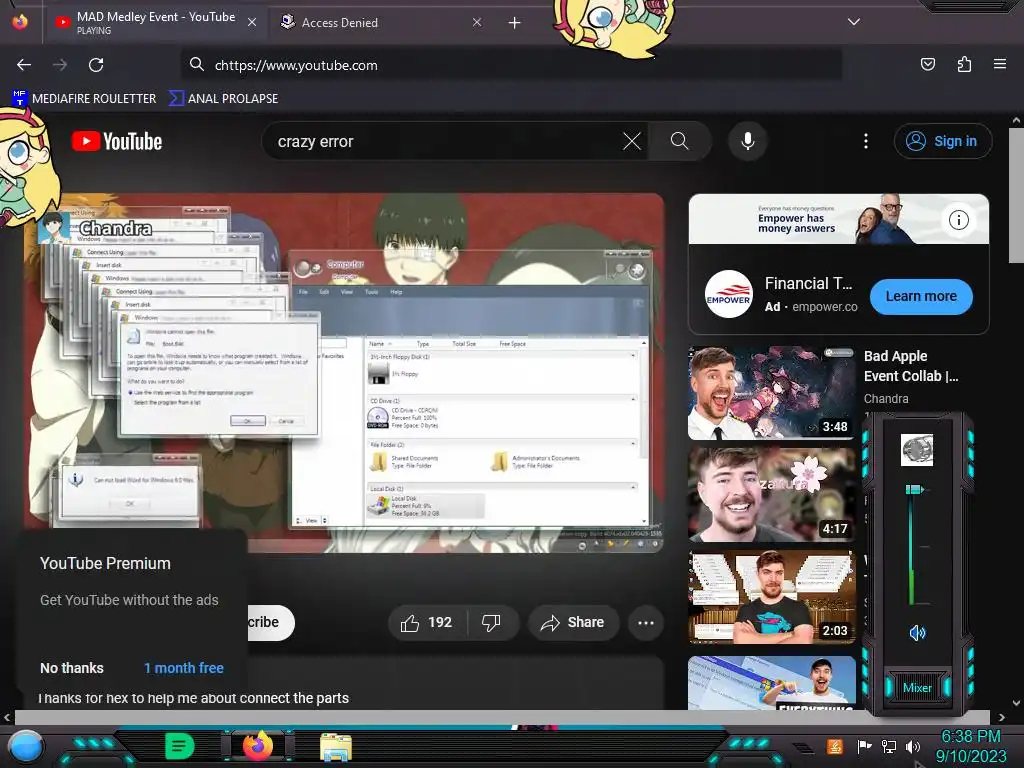1024x768 pixels.
Task: Click the URL address bar
Action: coord(511,65)
